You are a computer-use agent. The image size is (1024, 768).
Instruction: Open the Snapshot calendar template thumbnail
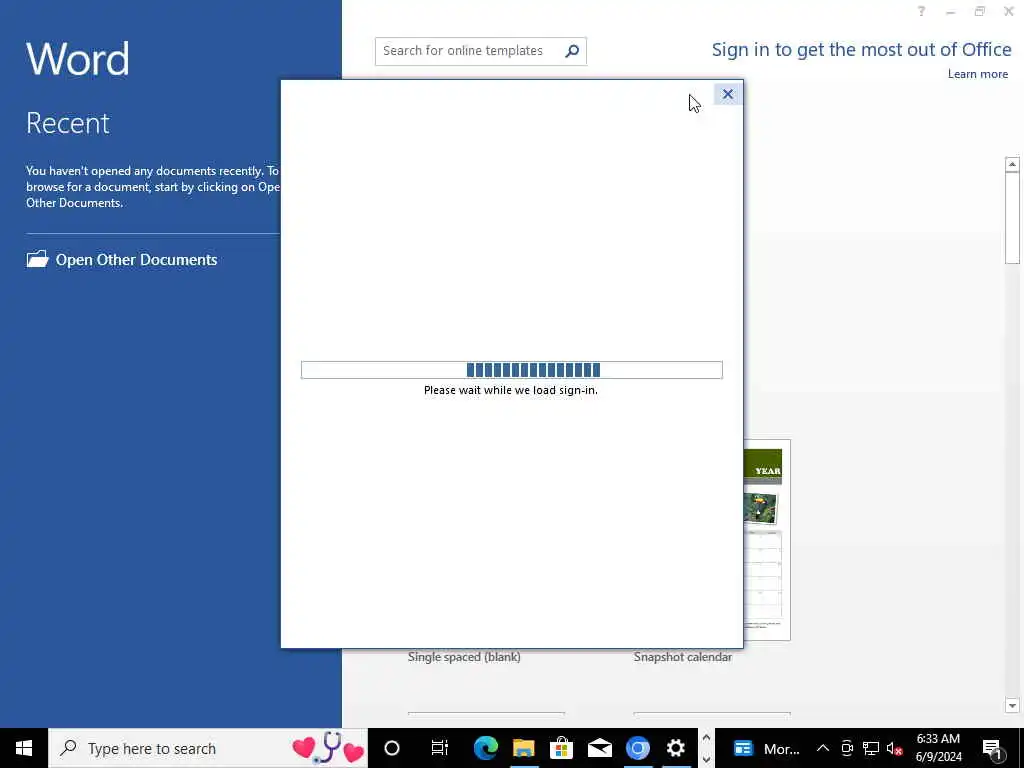coord(767,540)
